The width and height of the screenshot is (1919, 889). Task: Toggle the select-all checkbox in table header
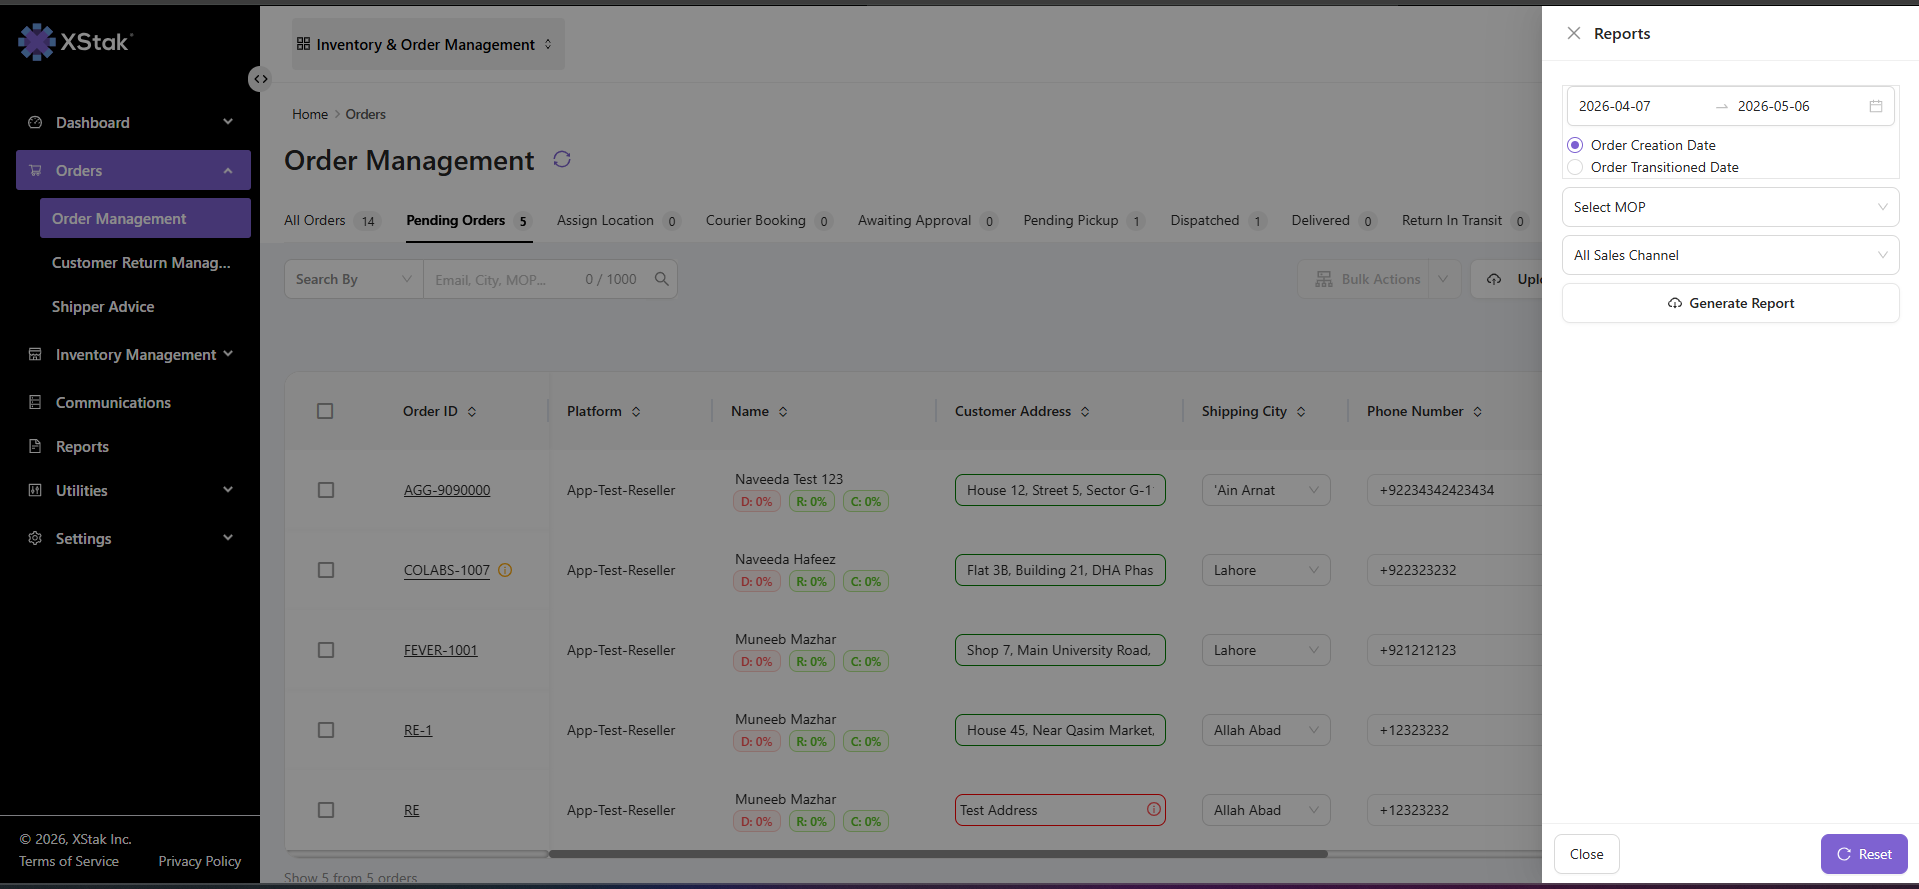(325, 411)
